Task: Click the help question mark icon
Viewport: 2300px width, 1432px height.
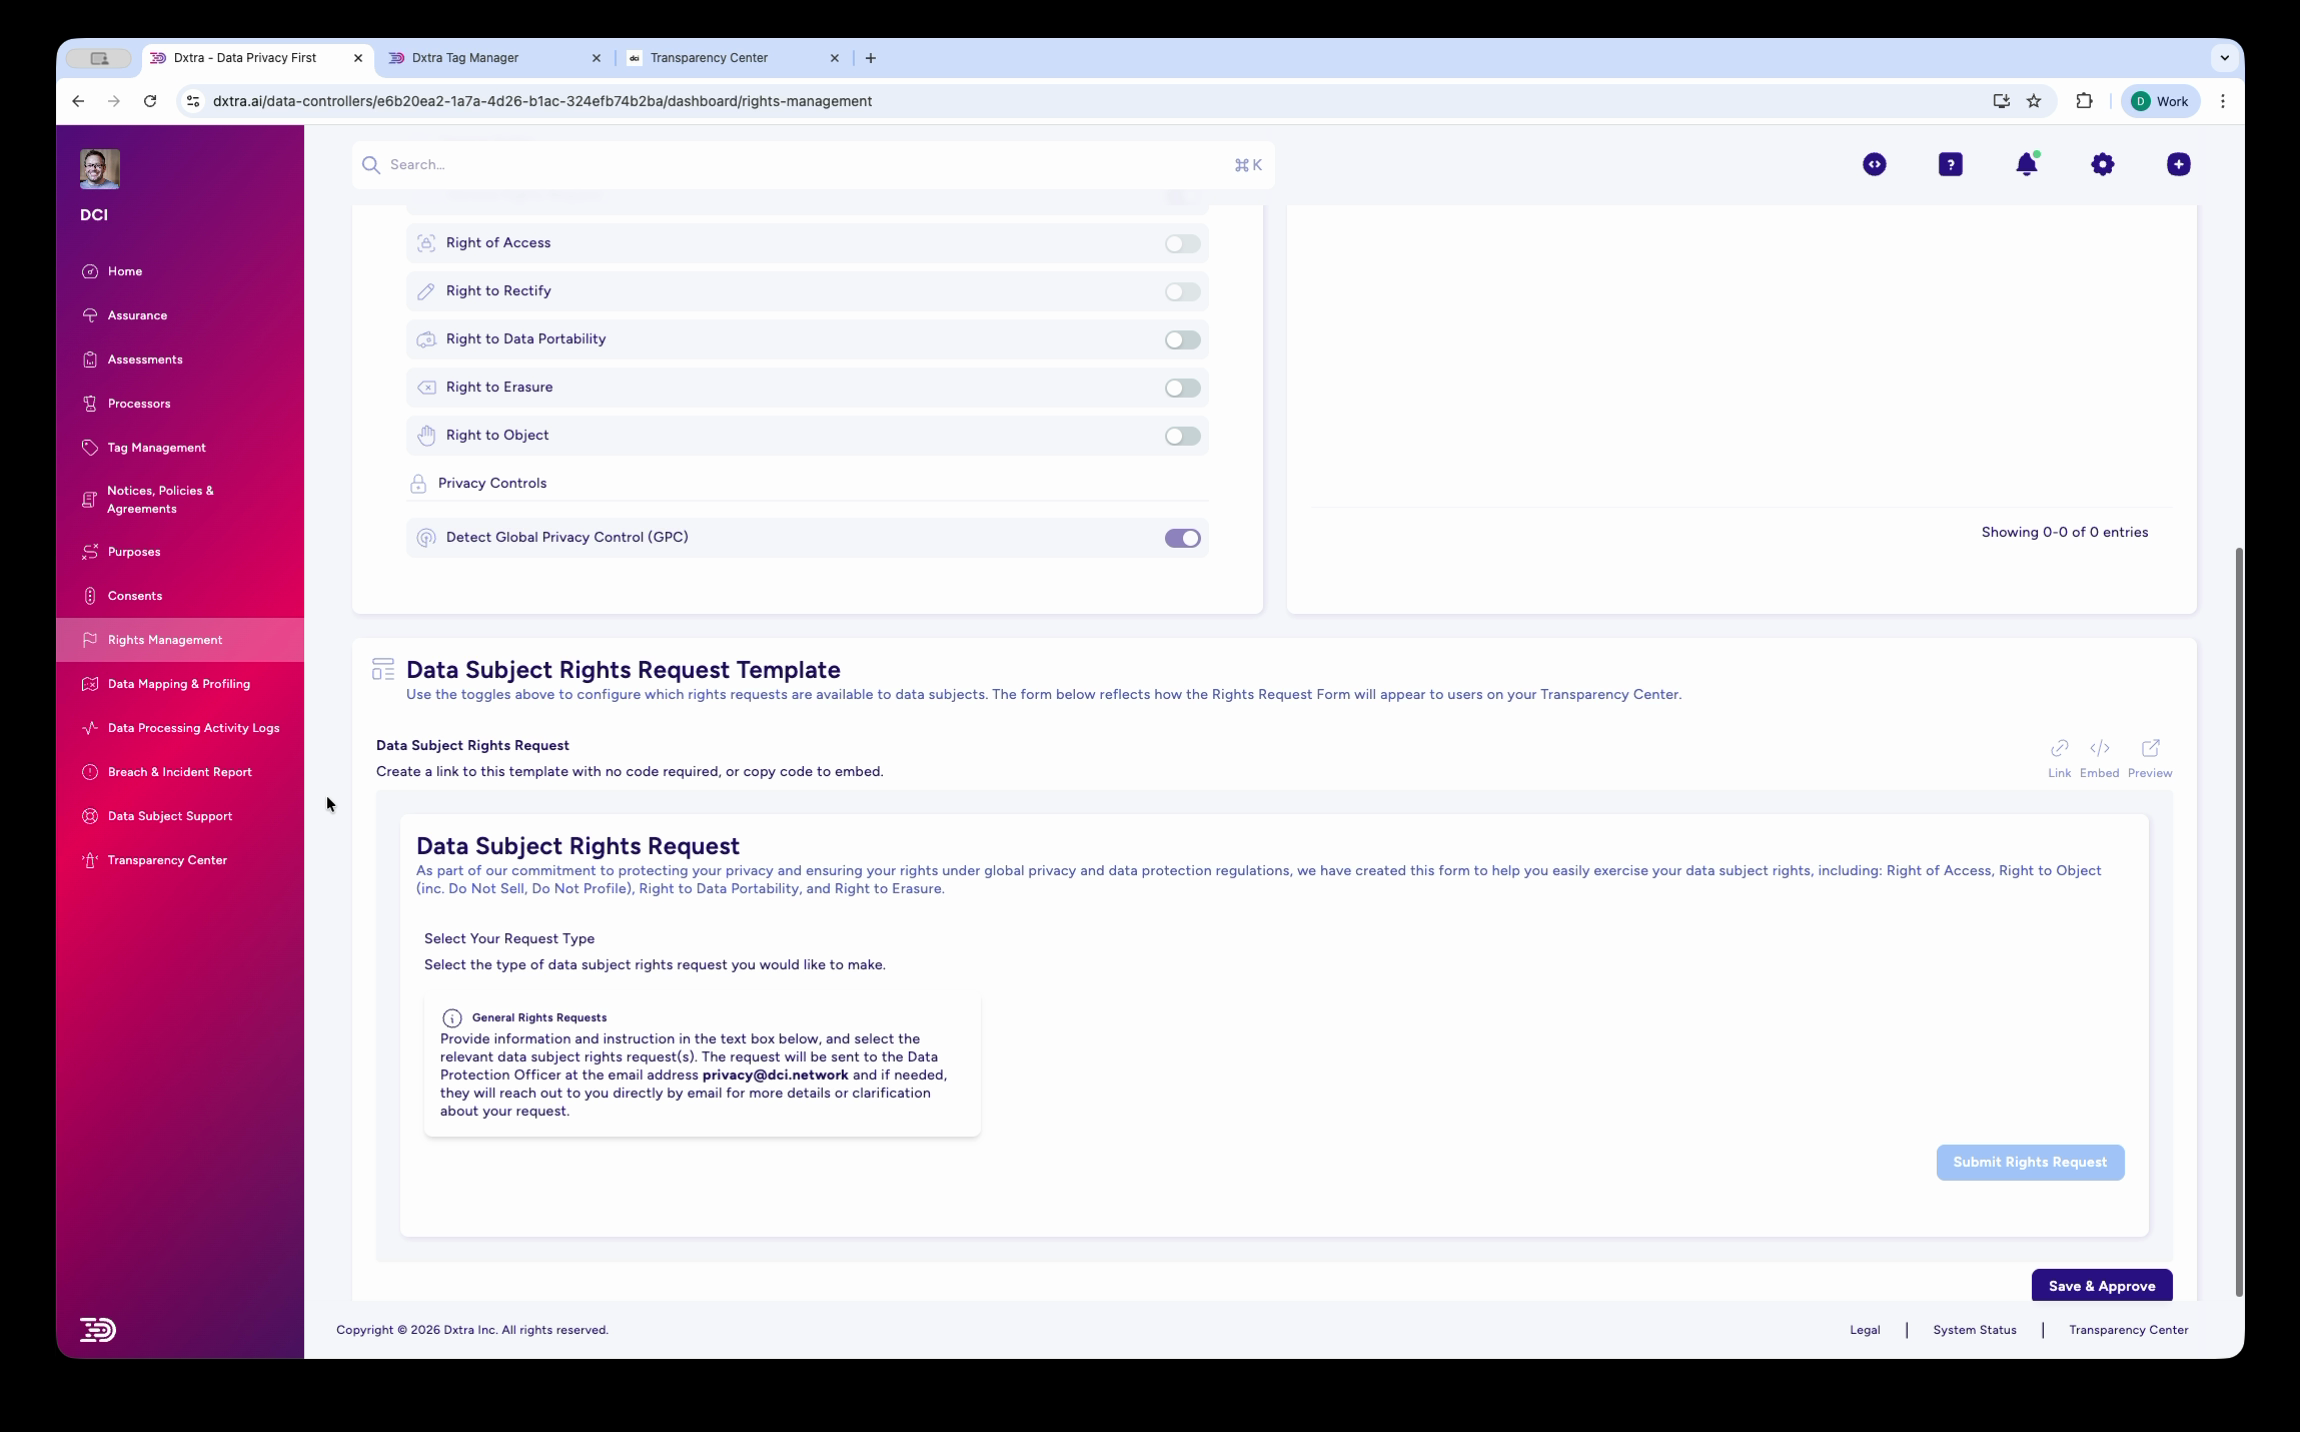Action: 1950,165
